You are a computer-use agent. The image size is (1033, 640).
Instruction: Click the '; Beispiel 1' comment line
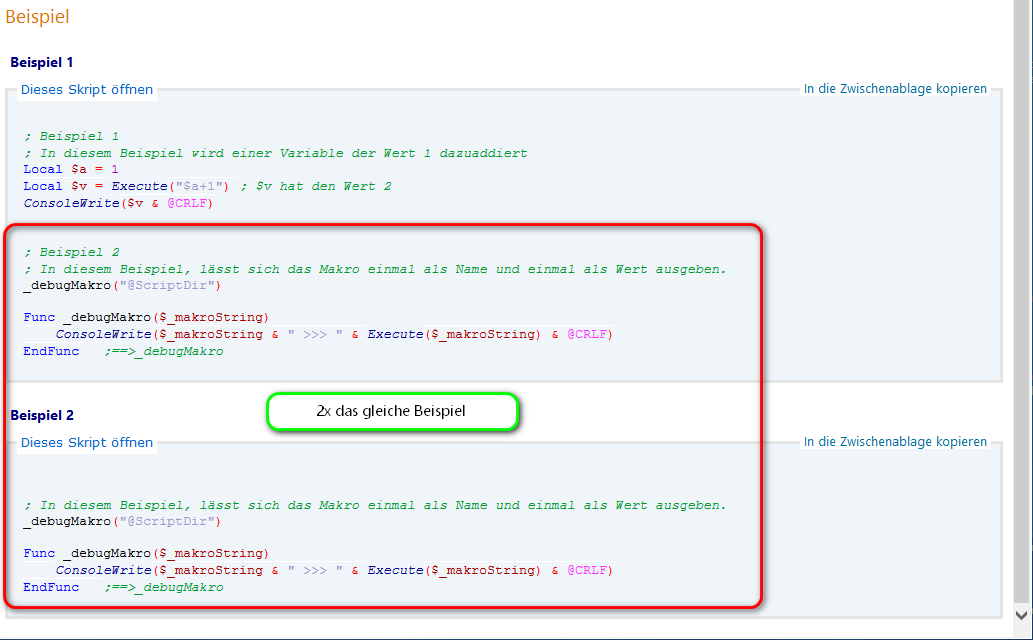(x=72, y=136)
